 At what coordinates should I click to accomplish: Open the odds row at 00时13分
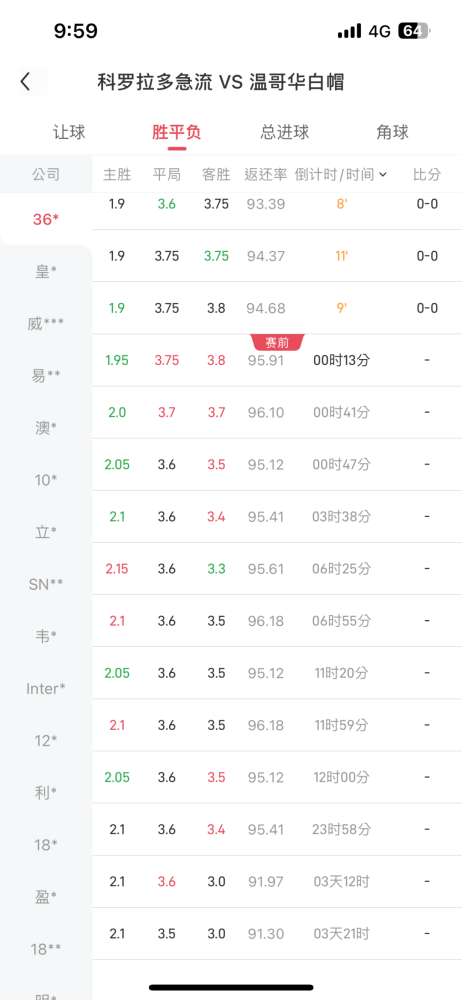[x=277, y=360]
